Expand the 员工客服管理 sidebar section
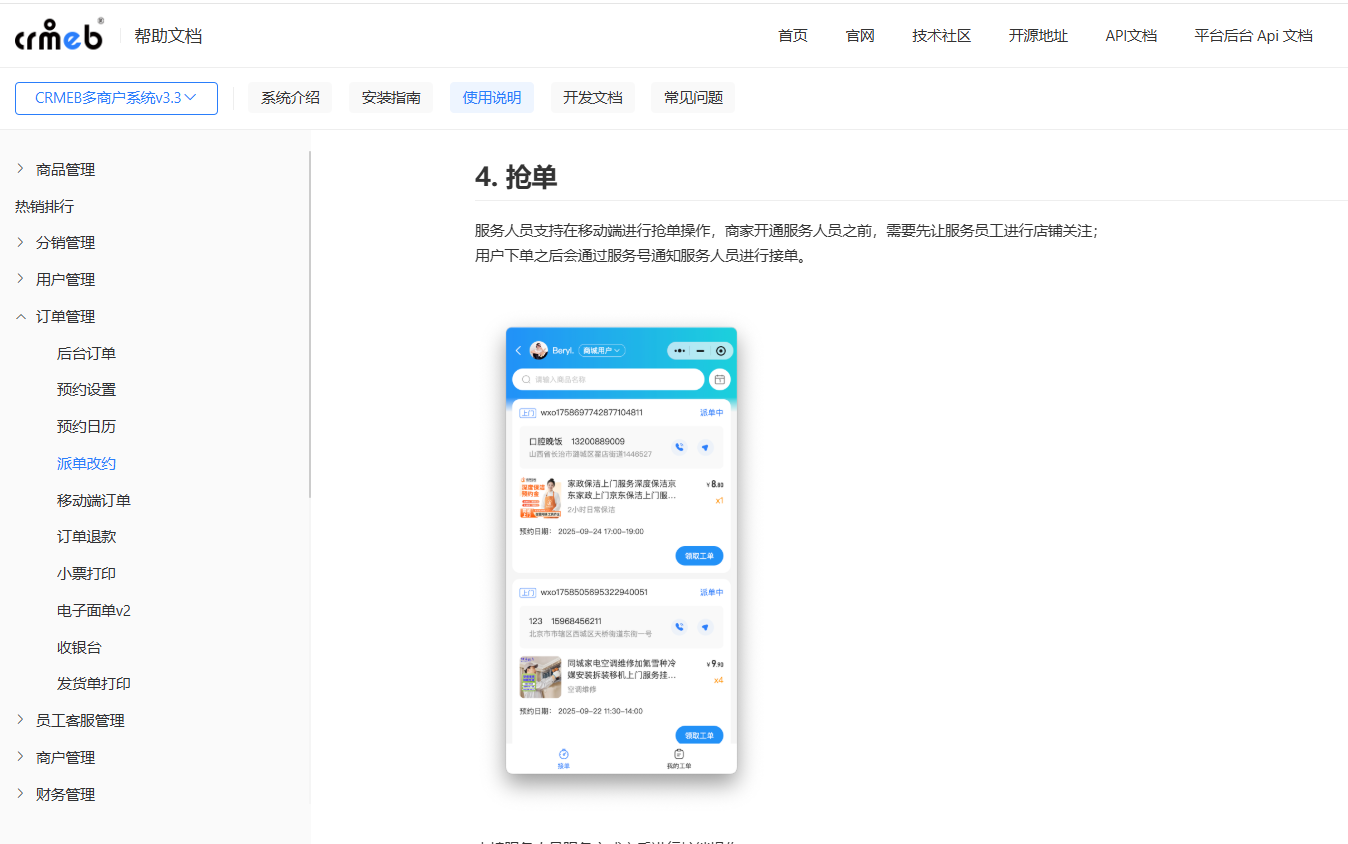The image size is (1348, 844). (x=80, y=721)
